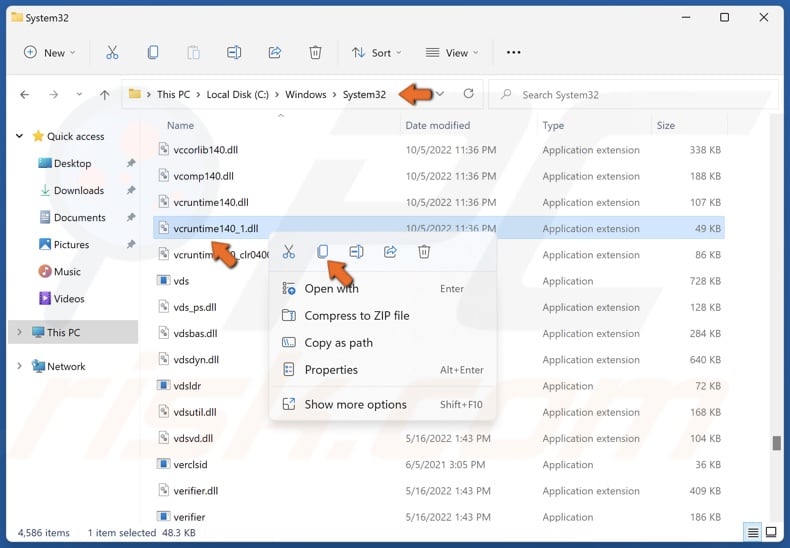Sort by the Date modified column header
The image size is (790, 548).
[438, 125]
